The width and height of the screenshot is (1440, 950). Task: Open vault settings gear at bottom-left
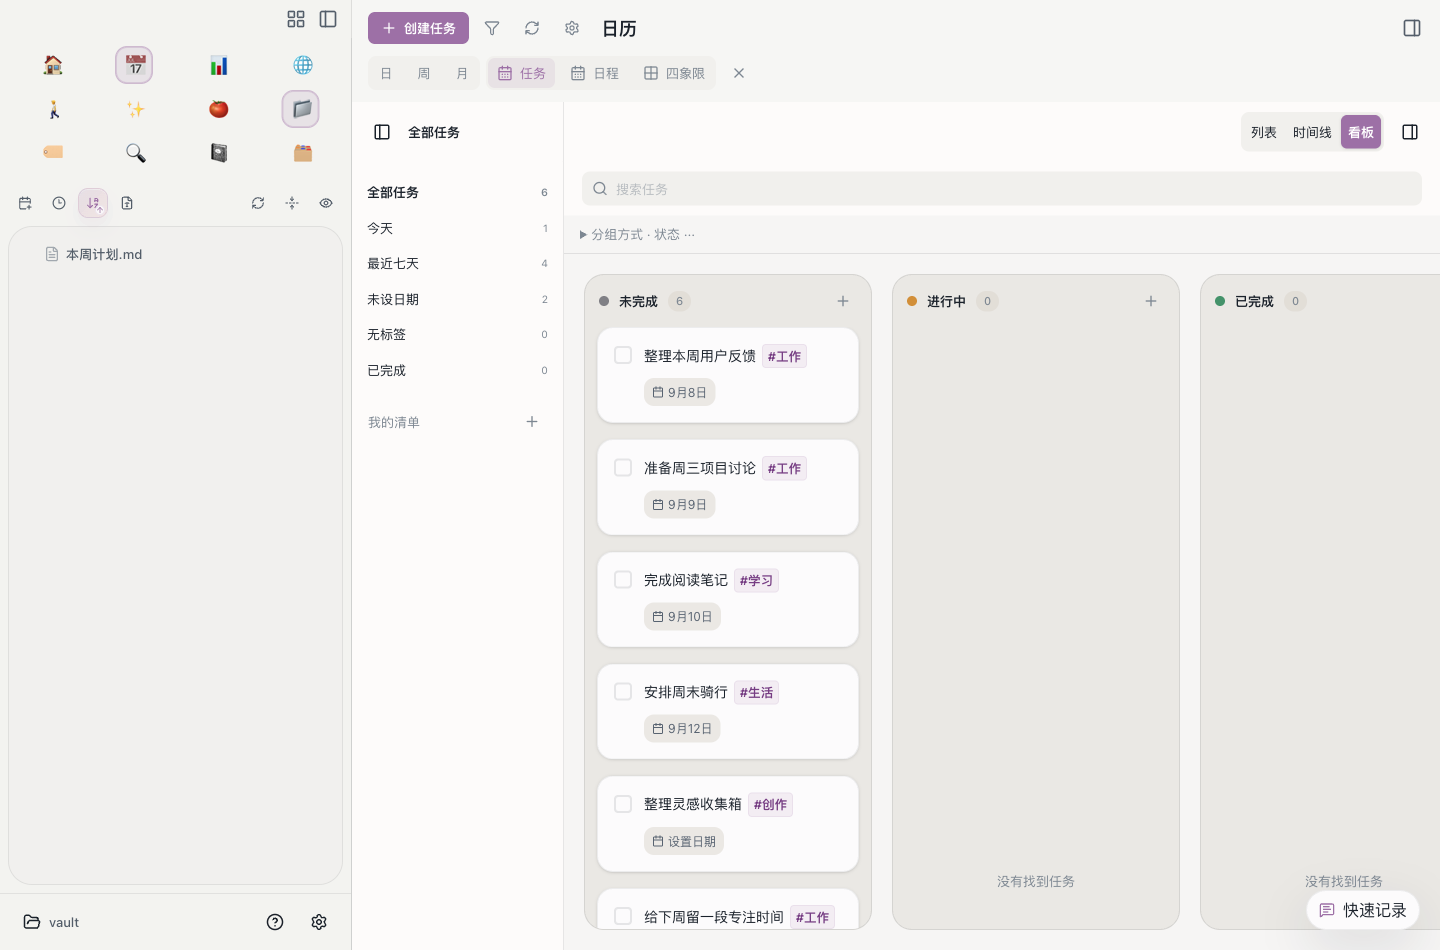click(x=319, y=922)
